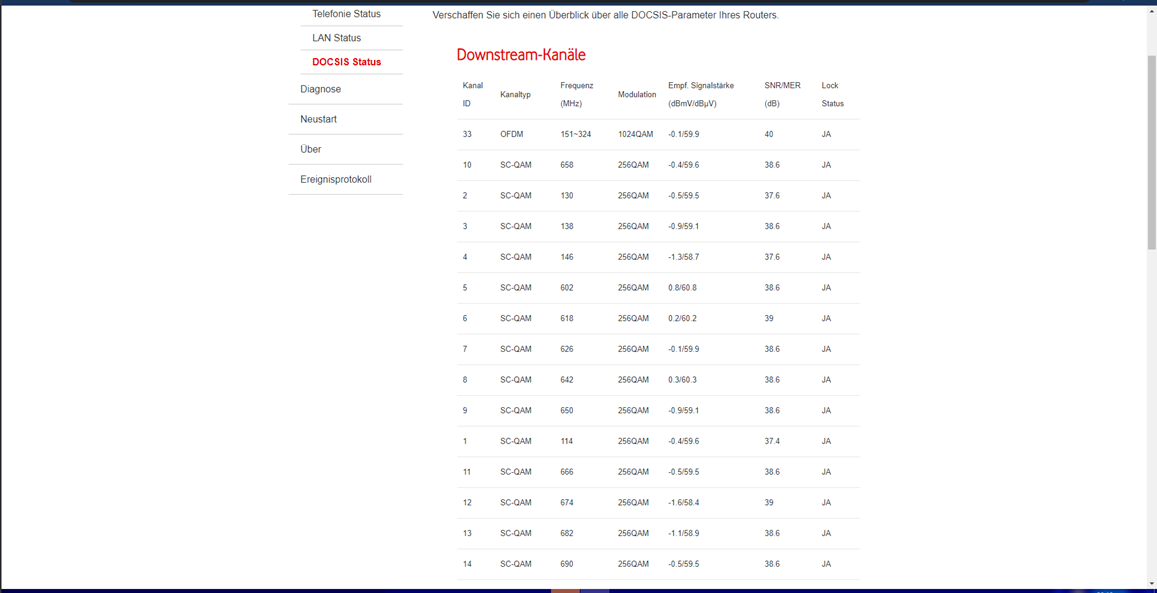
Task: Click the Empf. Signalstärke column header
Action: pos(701,94)
